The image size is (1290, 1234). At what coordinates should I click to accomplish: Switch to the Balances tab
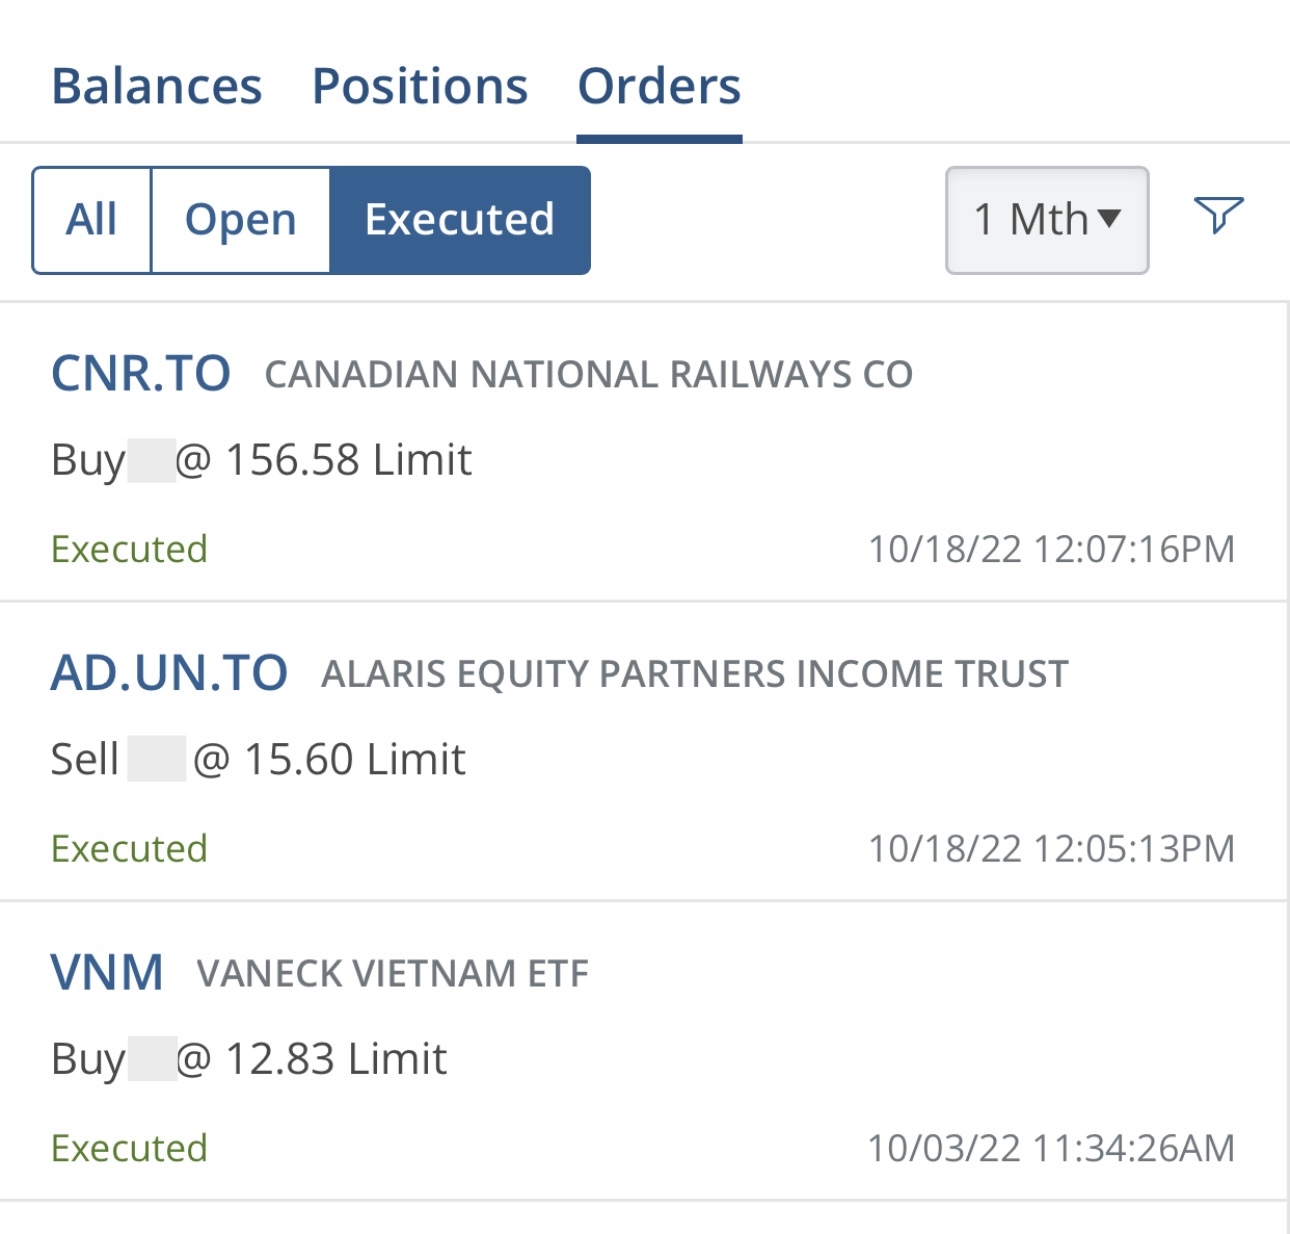pyautogui.click(x=157, y=86)
